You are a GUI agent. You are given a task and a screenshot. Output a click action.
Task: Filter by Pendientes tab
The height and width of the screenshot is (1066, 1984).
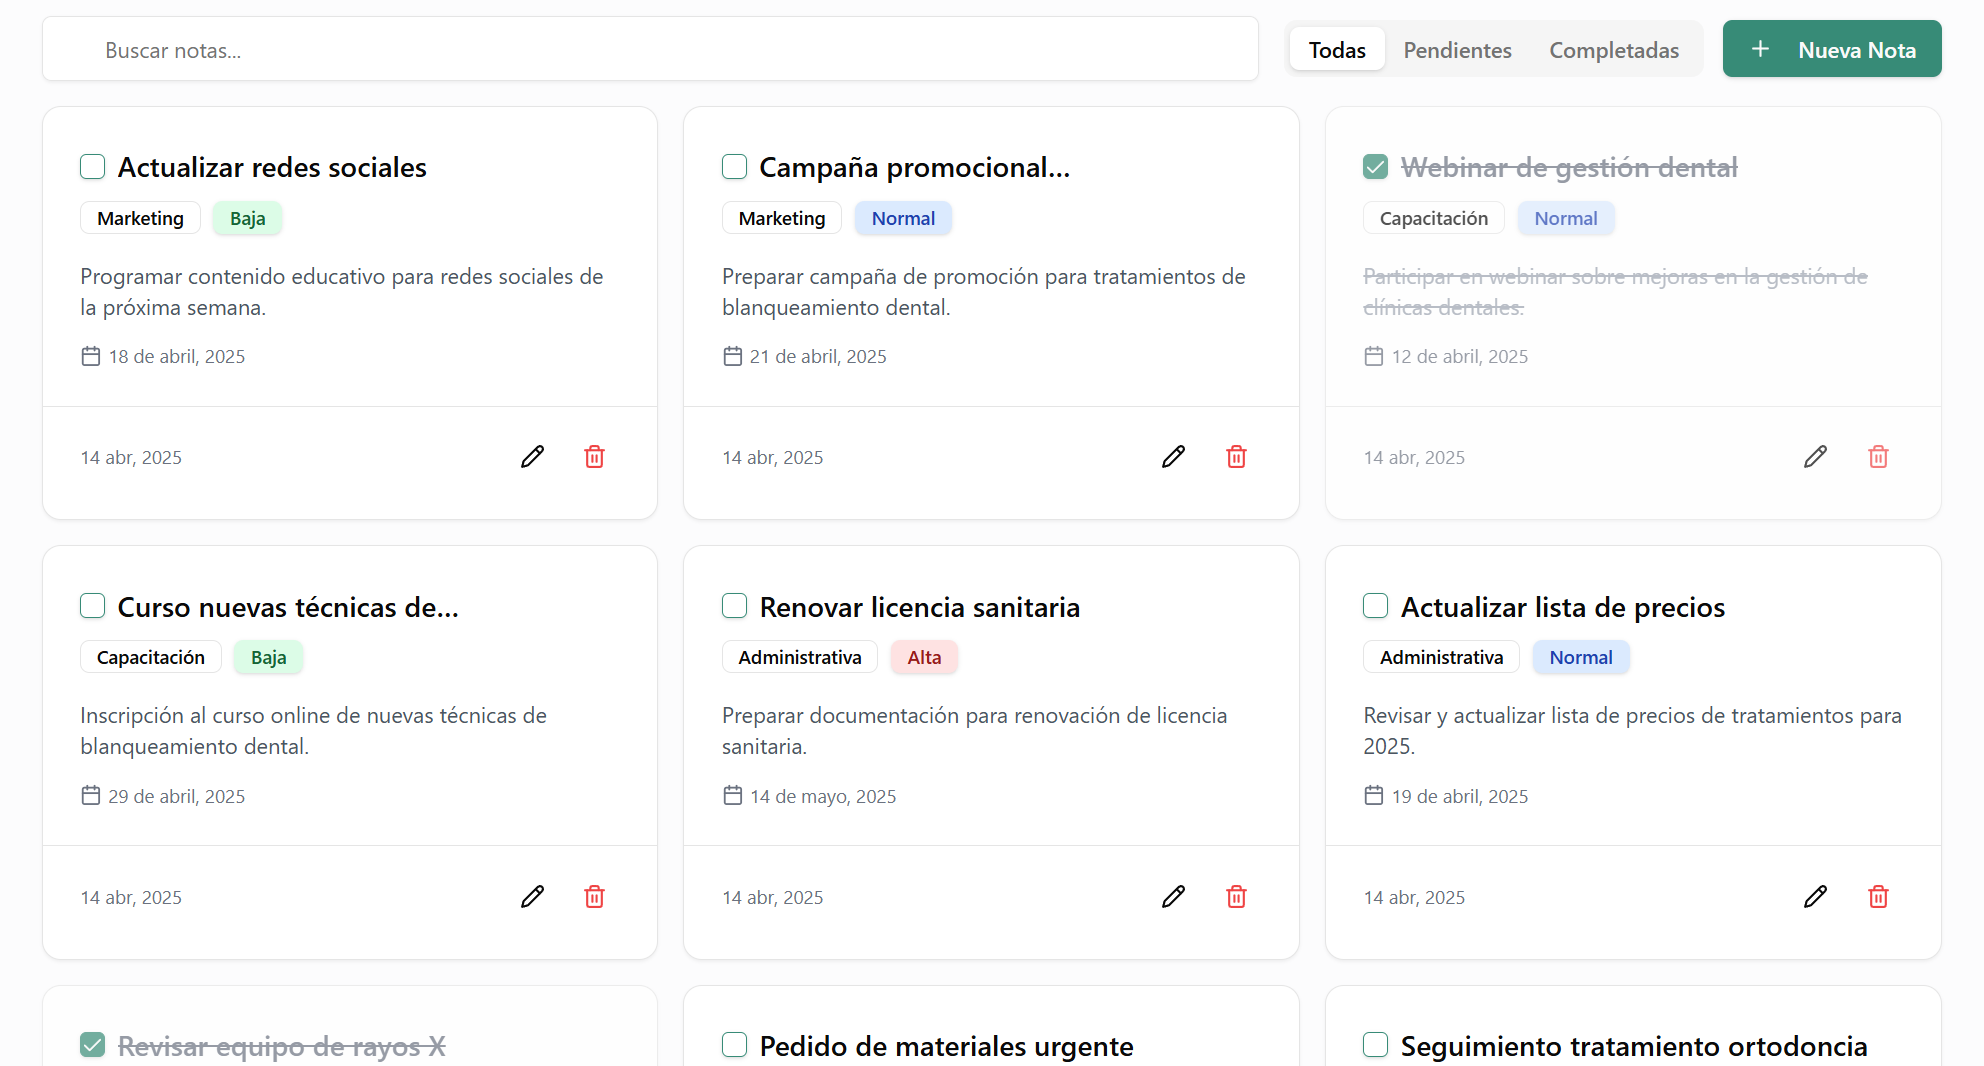(1457, 49)
